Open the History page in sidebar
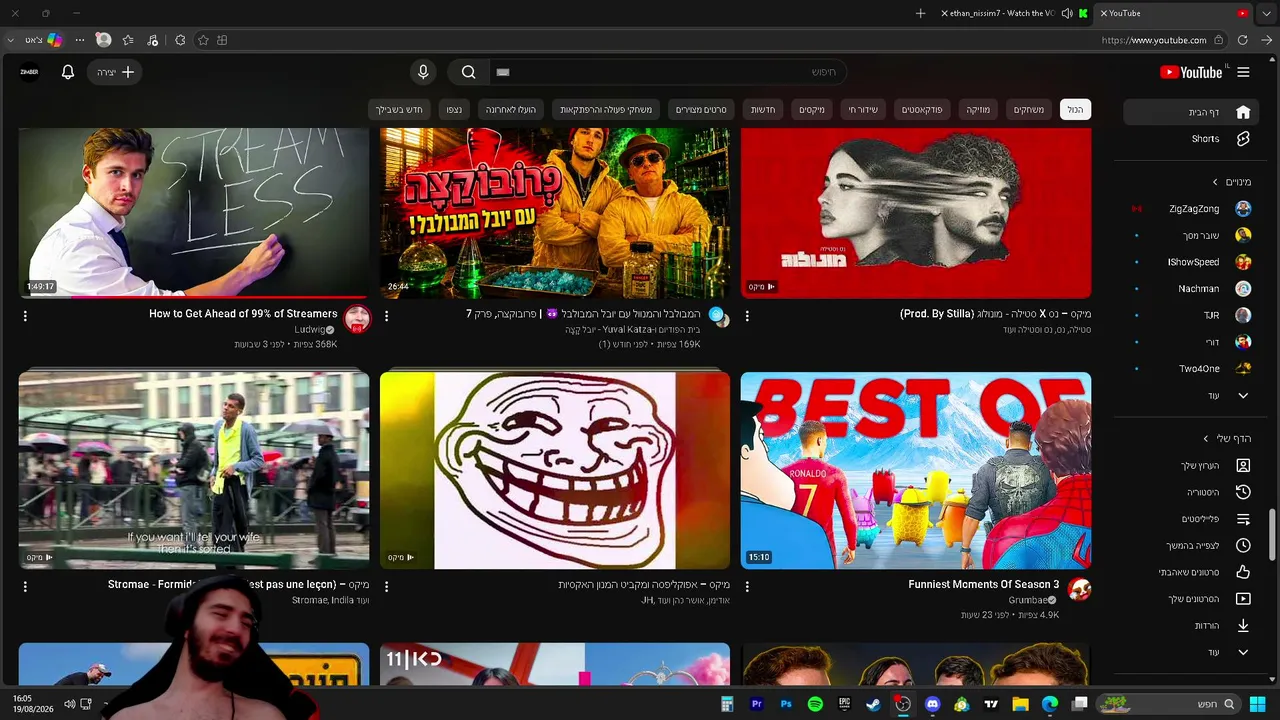The width and height of the screenshot is (1280, 720). coord(1190,492)
